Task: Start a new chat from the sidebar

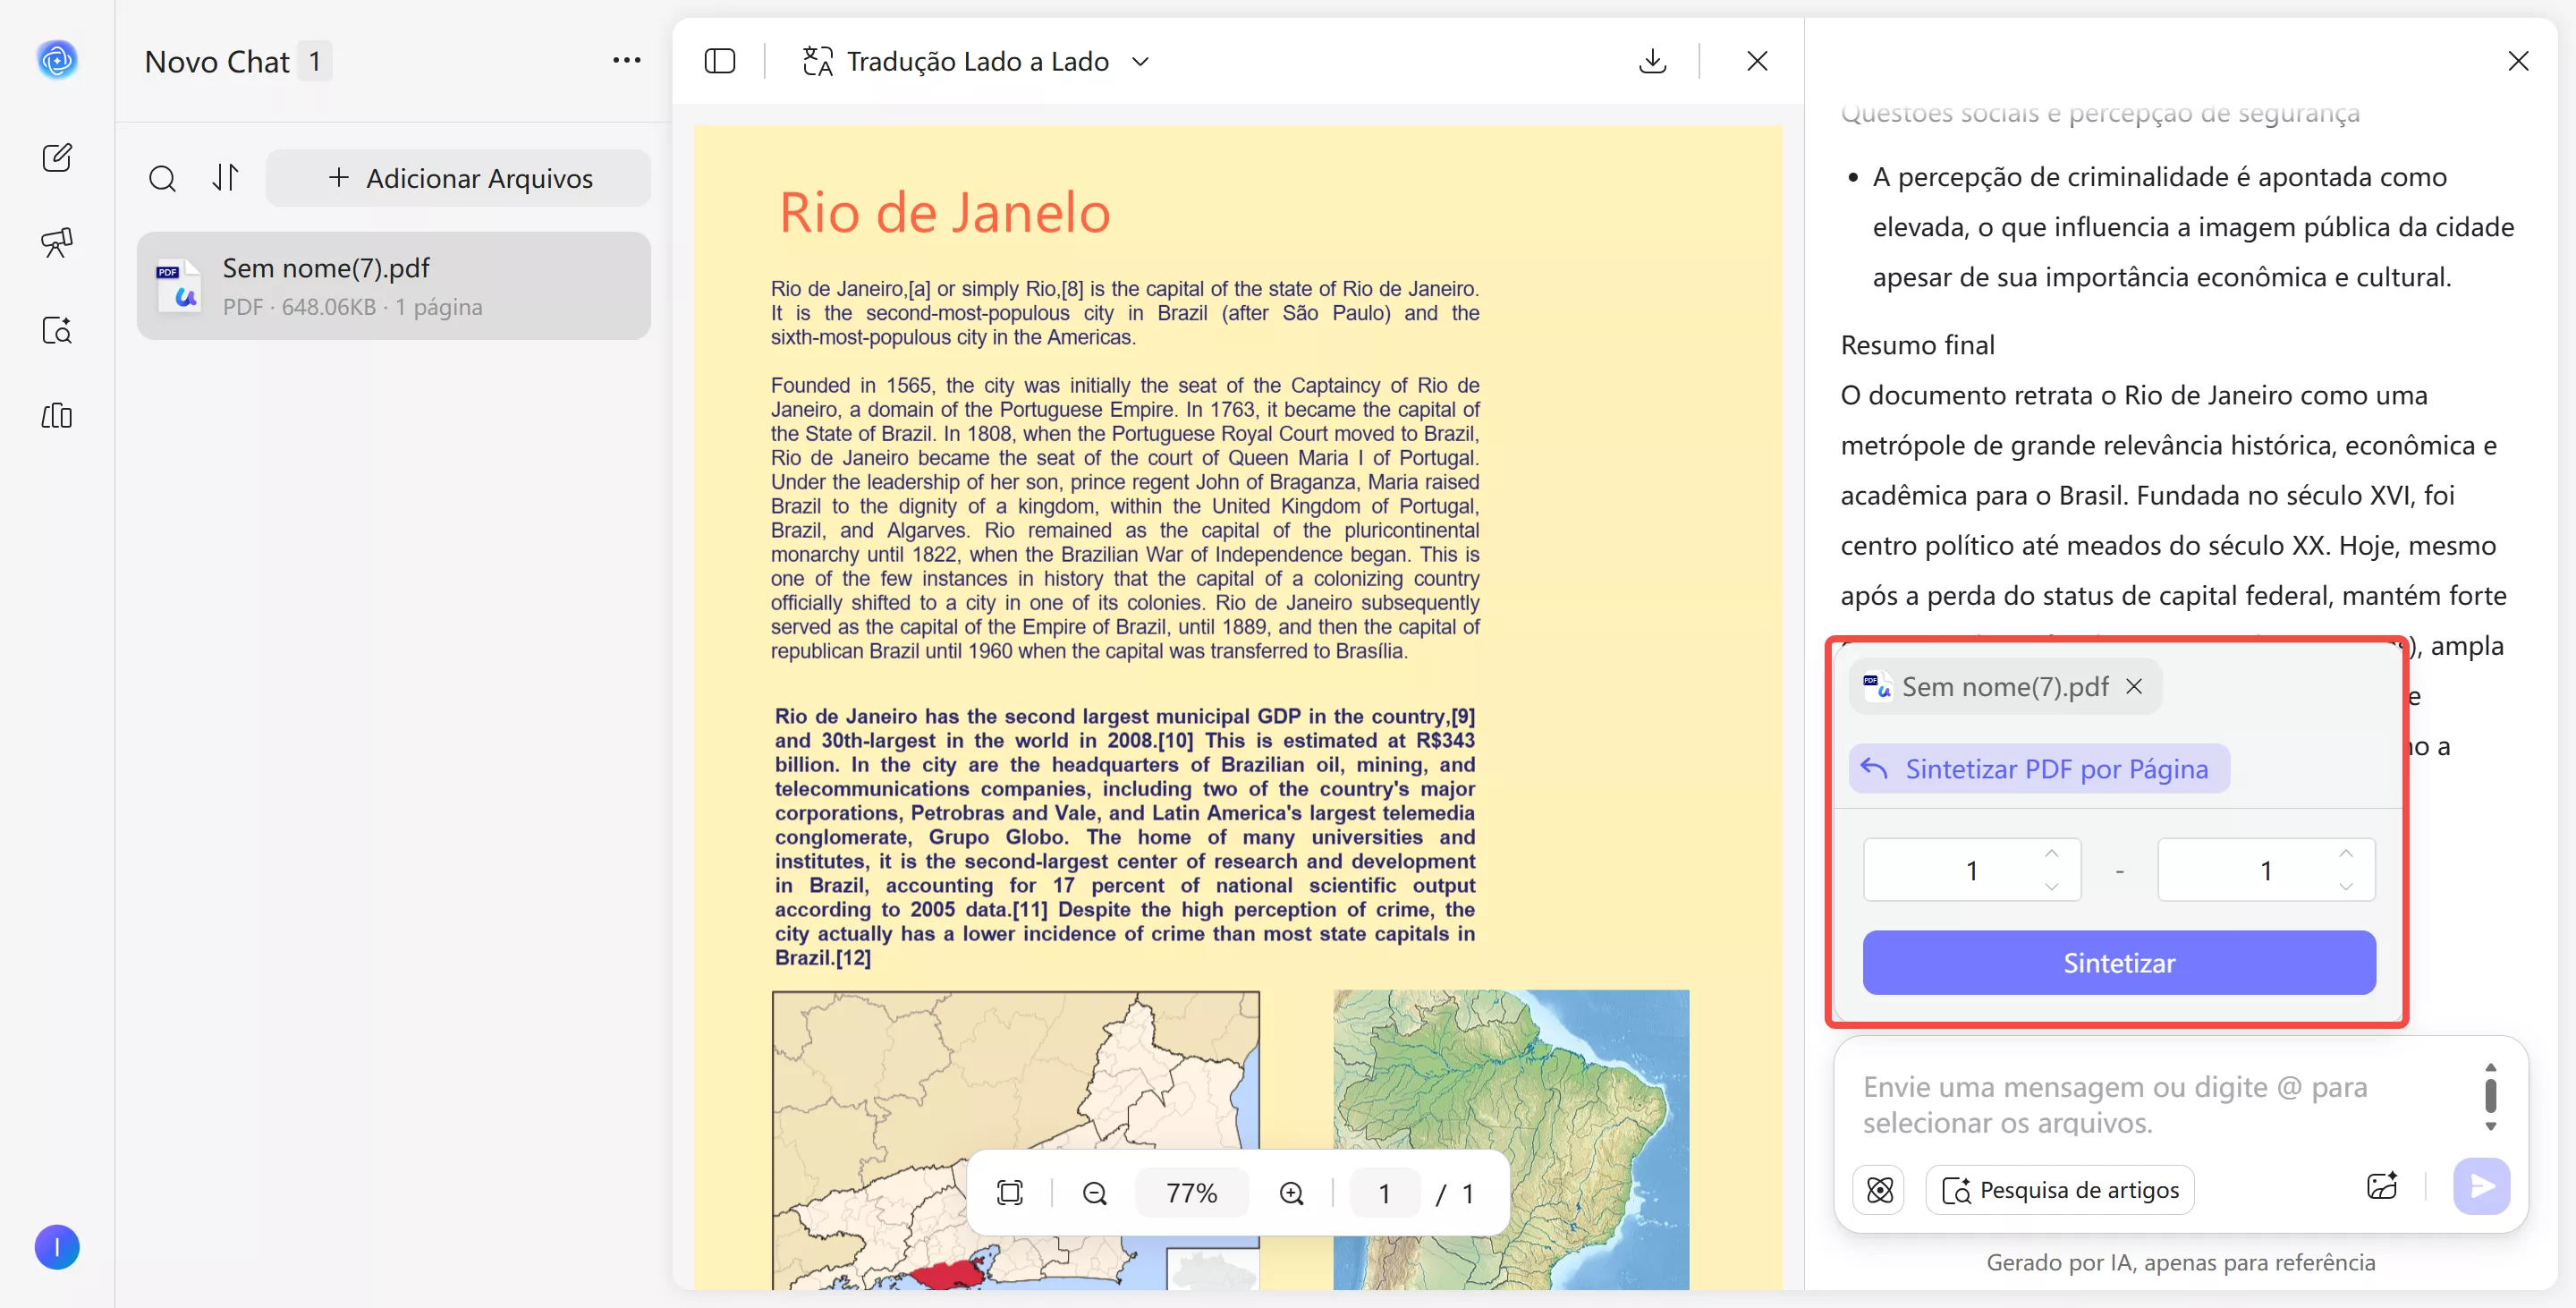Action: click(57, 157)
